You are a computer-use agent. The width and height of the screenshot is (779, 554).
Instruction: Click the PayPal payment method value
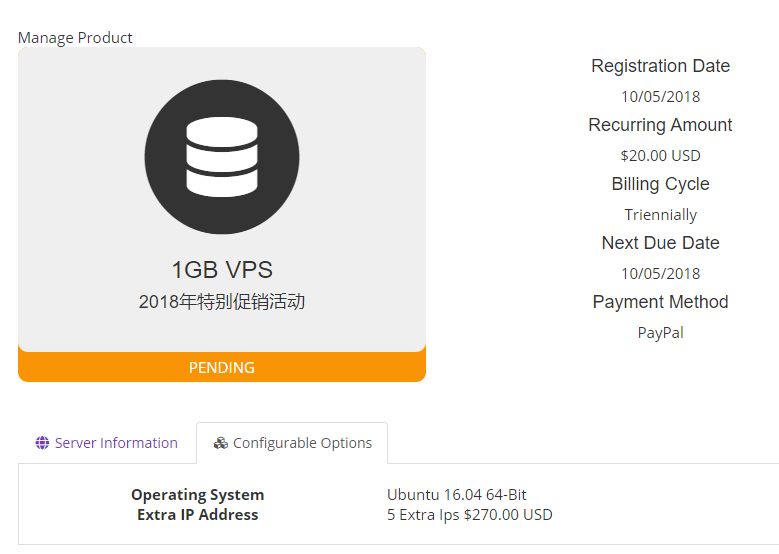tap(660, 333)
